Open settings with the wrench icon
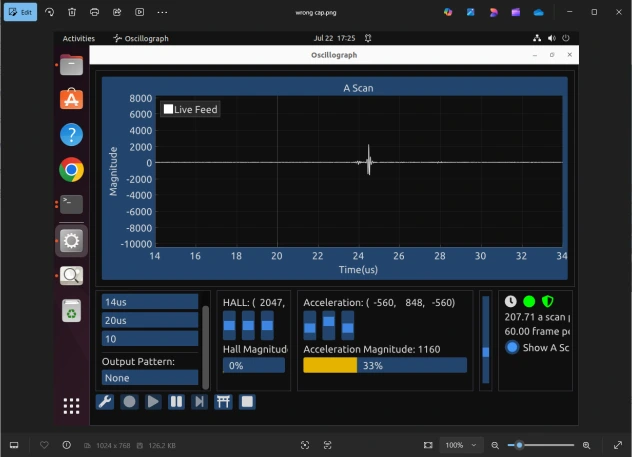Image resolution: width=632 pixels, height=457 pixels. (x=105, y=402)
